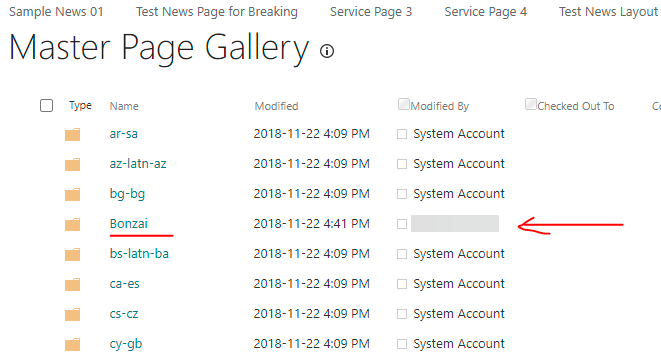This screenshot has height=362, width=661.
Task: Click the redacted Modified By name for Bonzai
Action: point(455,223)
